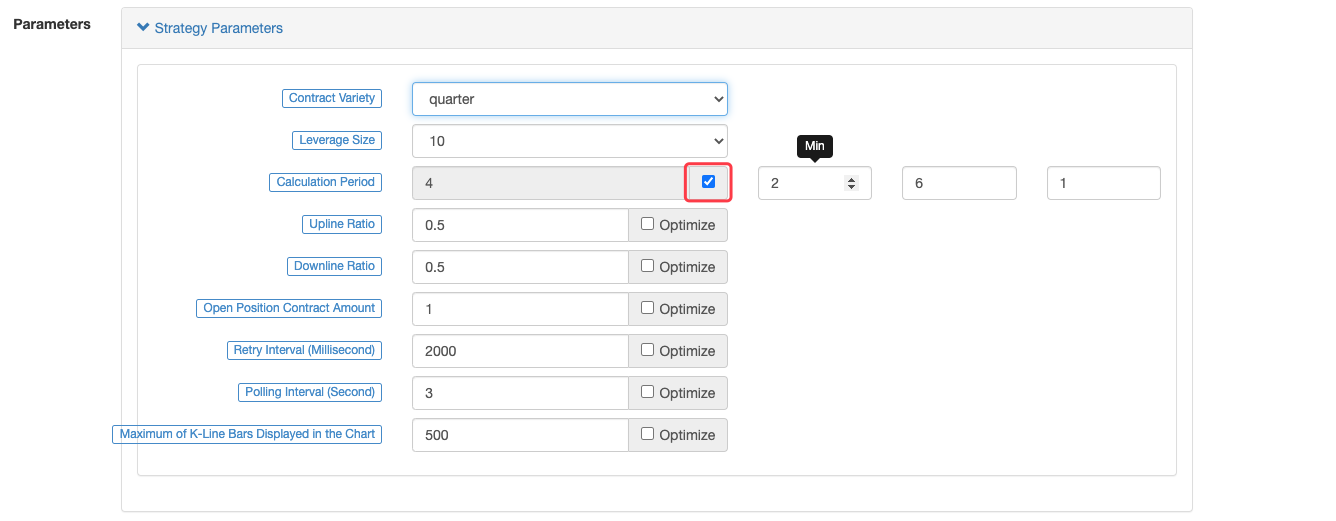
Task: Enable Optimize for Downline Ratio
Action: 648,266
